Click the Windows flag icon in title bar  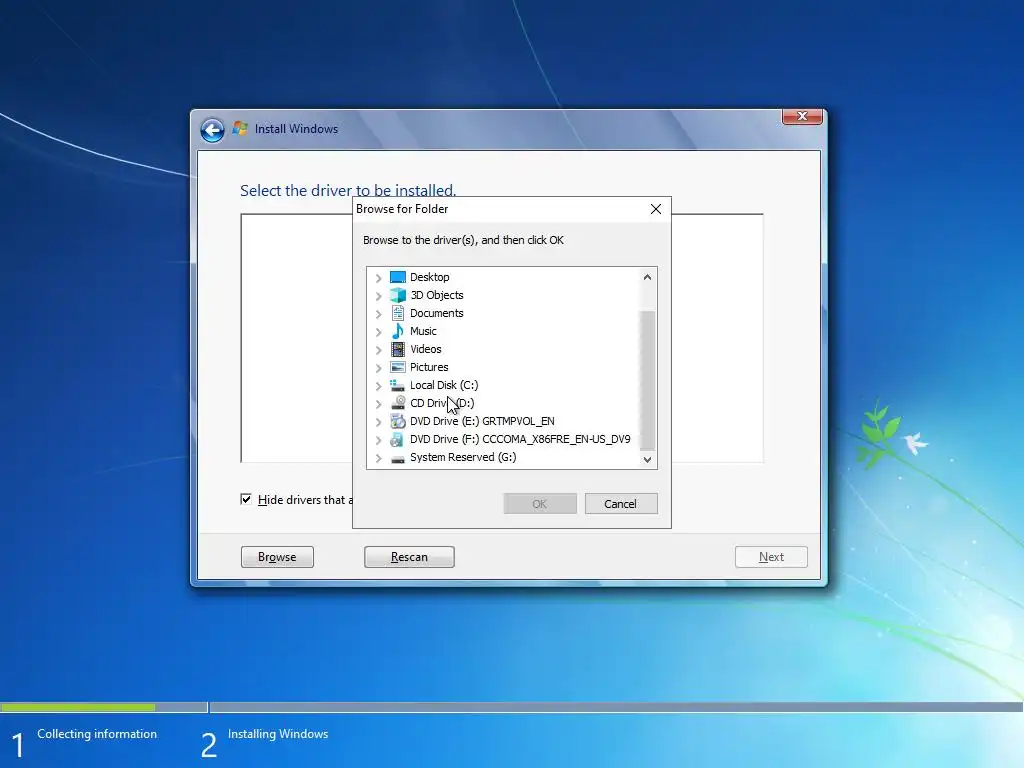(x=240, y=129)
